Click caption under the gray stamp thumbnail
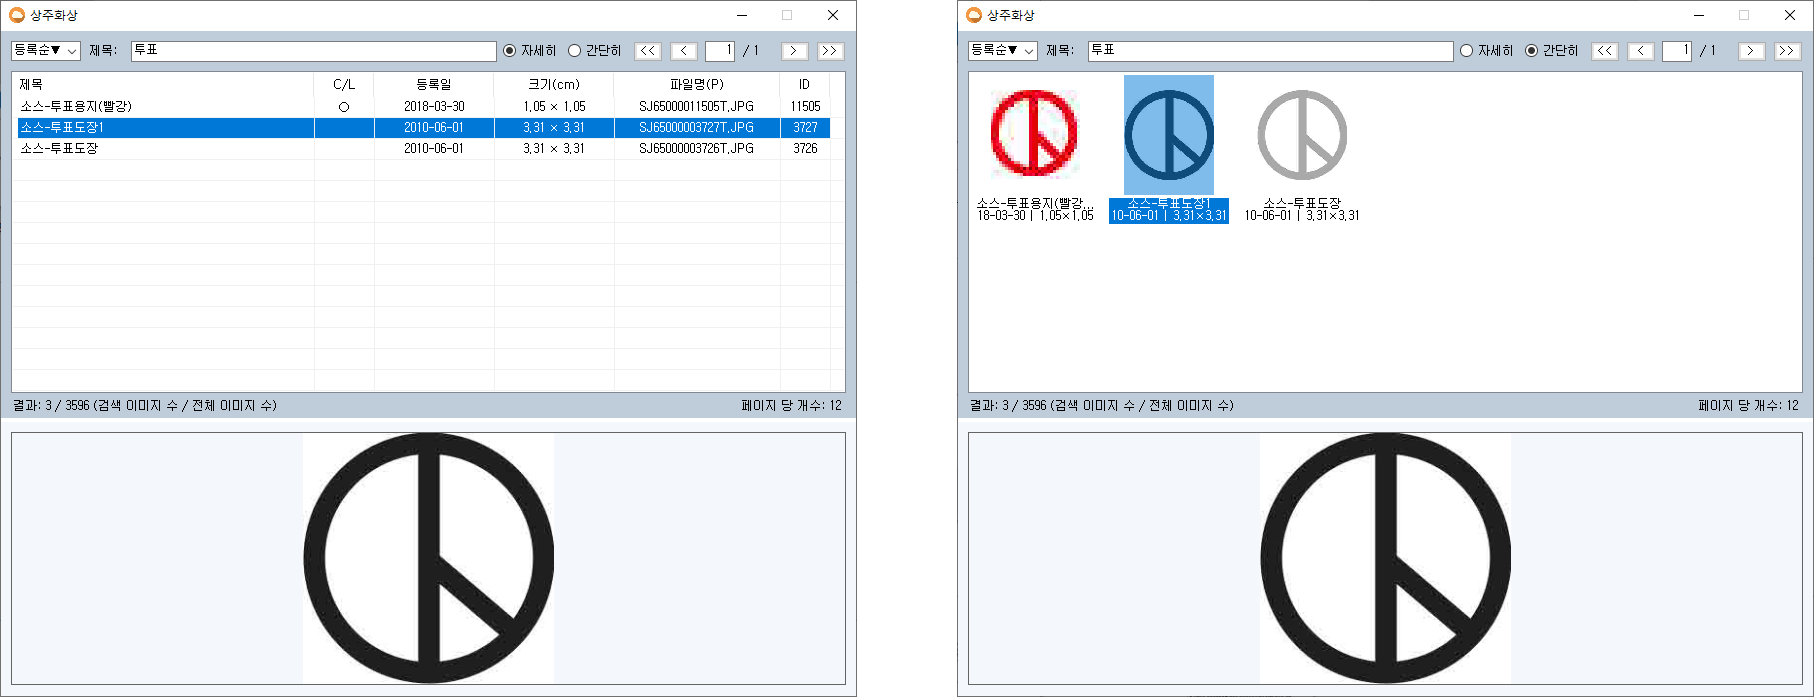Screen dimensions: 1814x697 tap(1302, 209)
